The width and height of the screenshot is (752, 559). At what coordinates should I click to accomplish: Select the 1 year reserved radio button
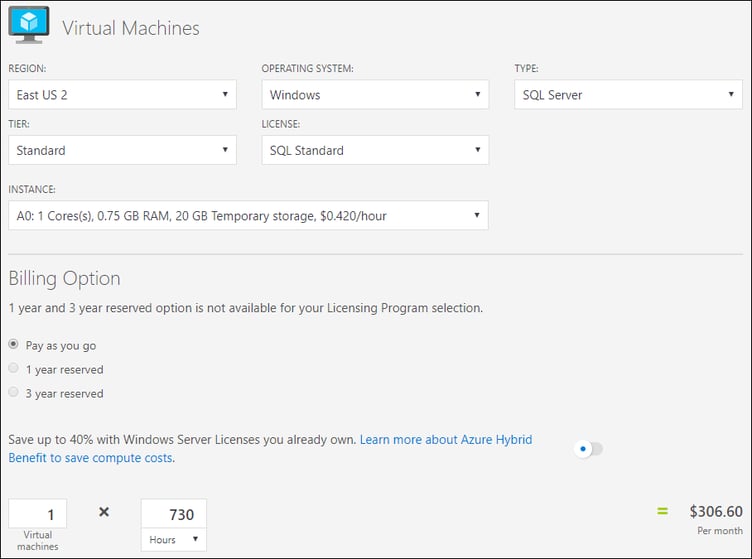coord(13,368)
